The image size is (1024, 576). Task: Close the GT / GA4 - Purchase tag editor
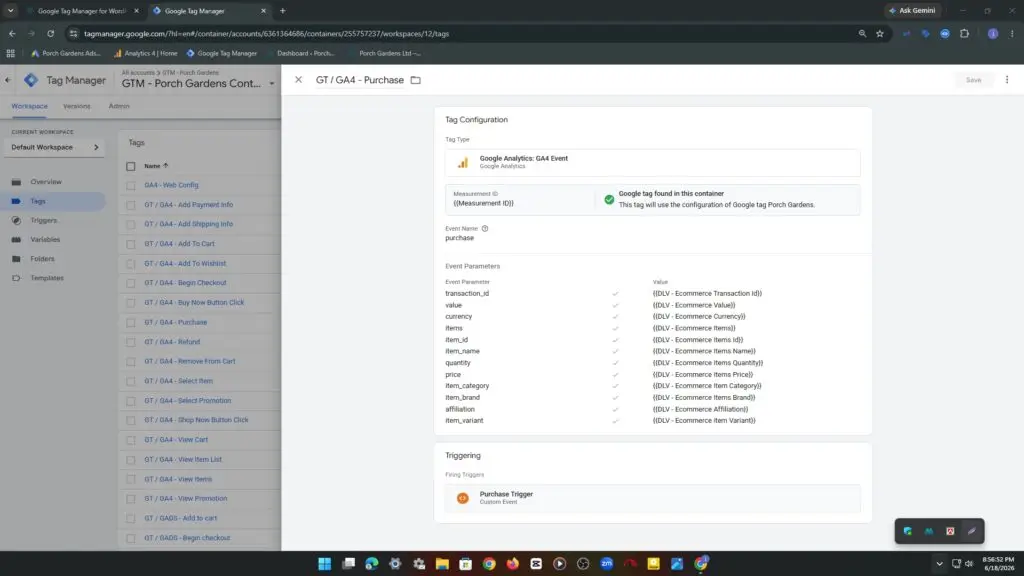click(x=298, y=80)
